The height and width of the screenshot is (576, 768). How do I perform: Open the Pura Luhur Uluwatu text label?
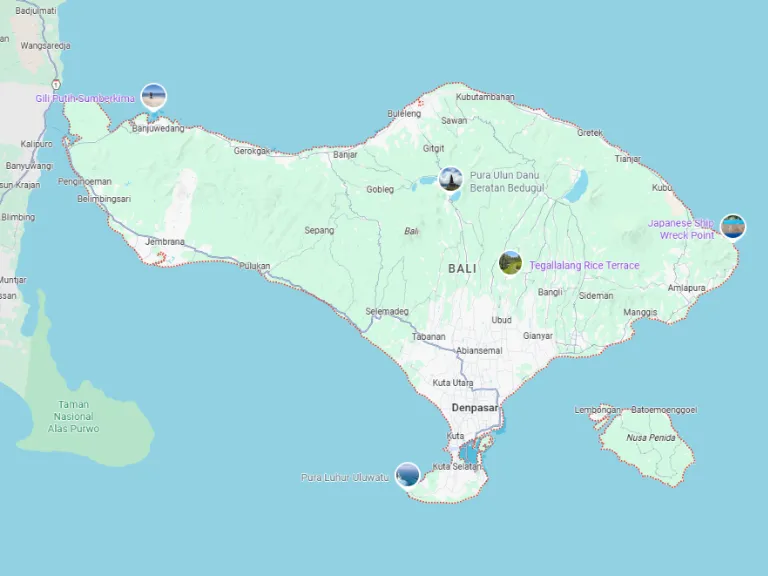point(344,478)
